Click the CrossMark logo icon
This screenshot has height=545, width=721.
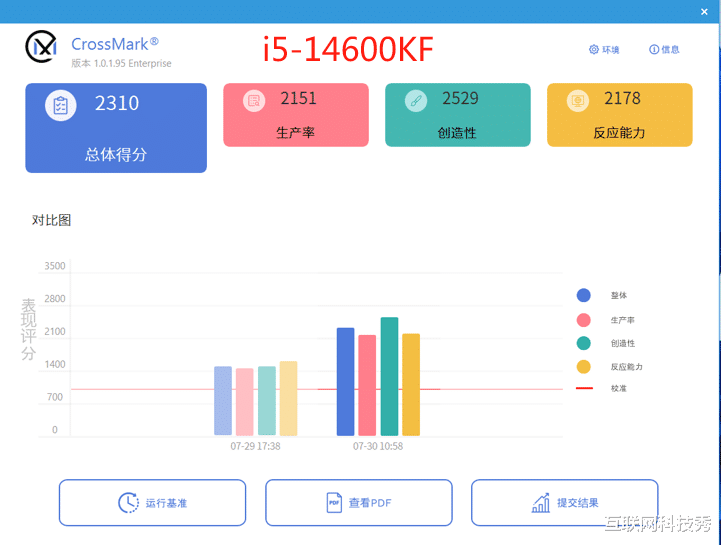41,46
